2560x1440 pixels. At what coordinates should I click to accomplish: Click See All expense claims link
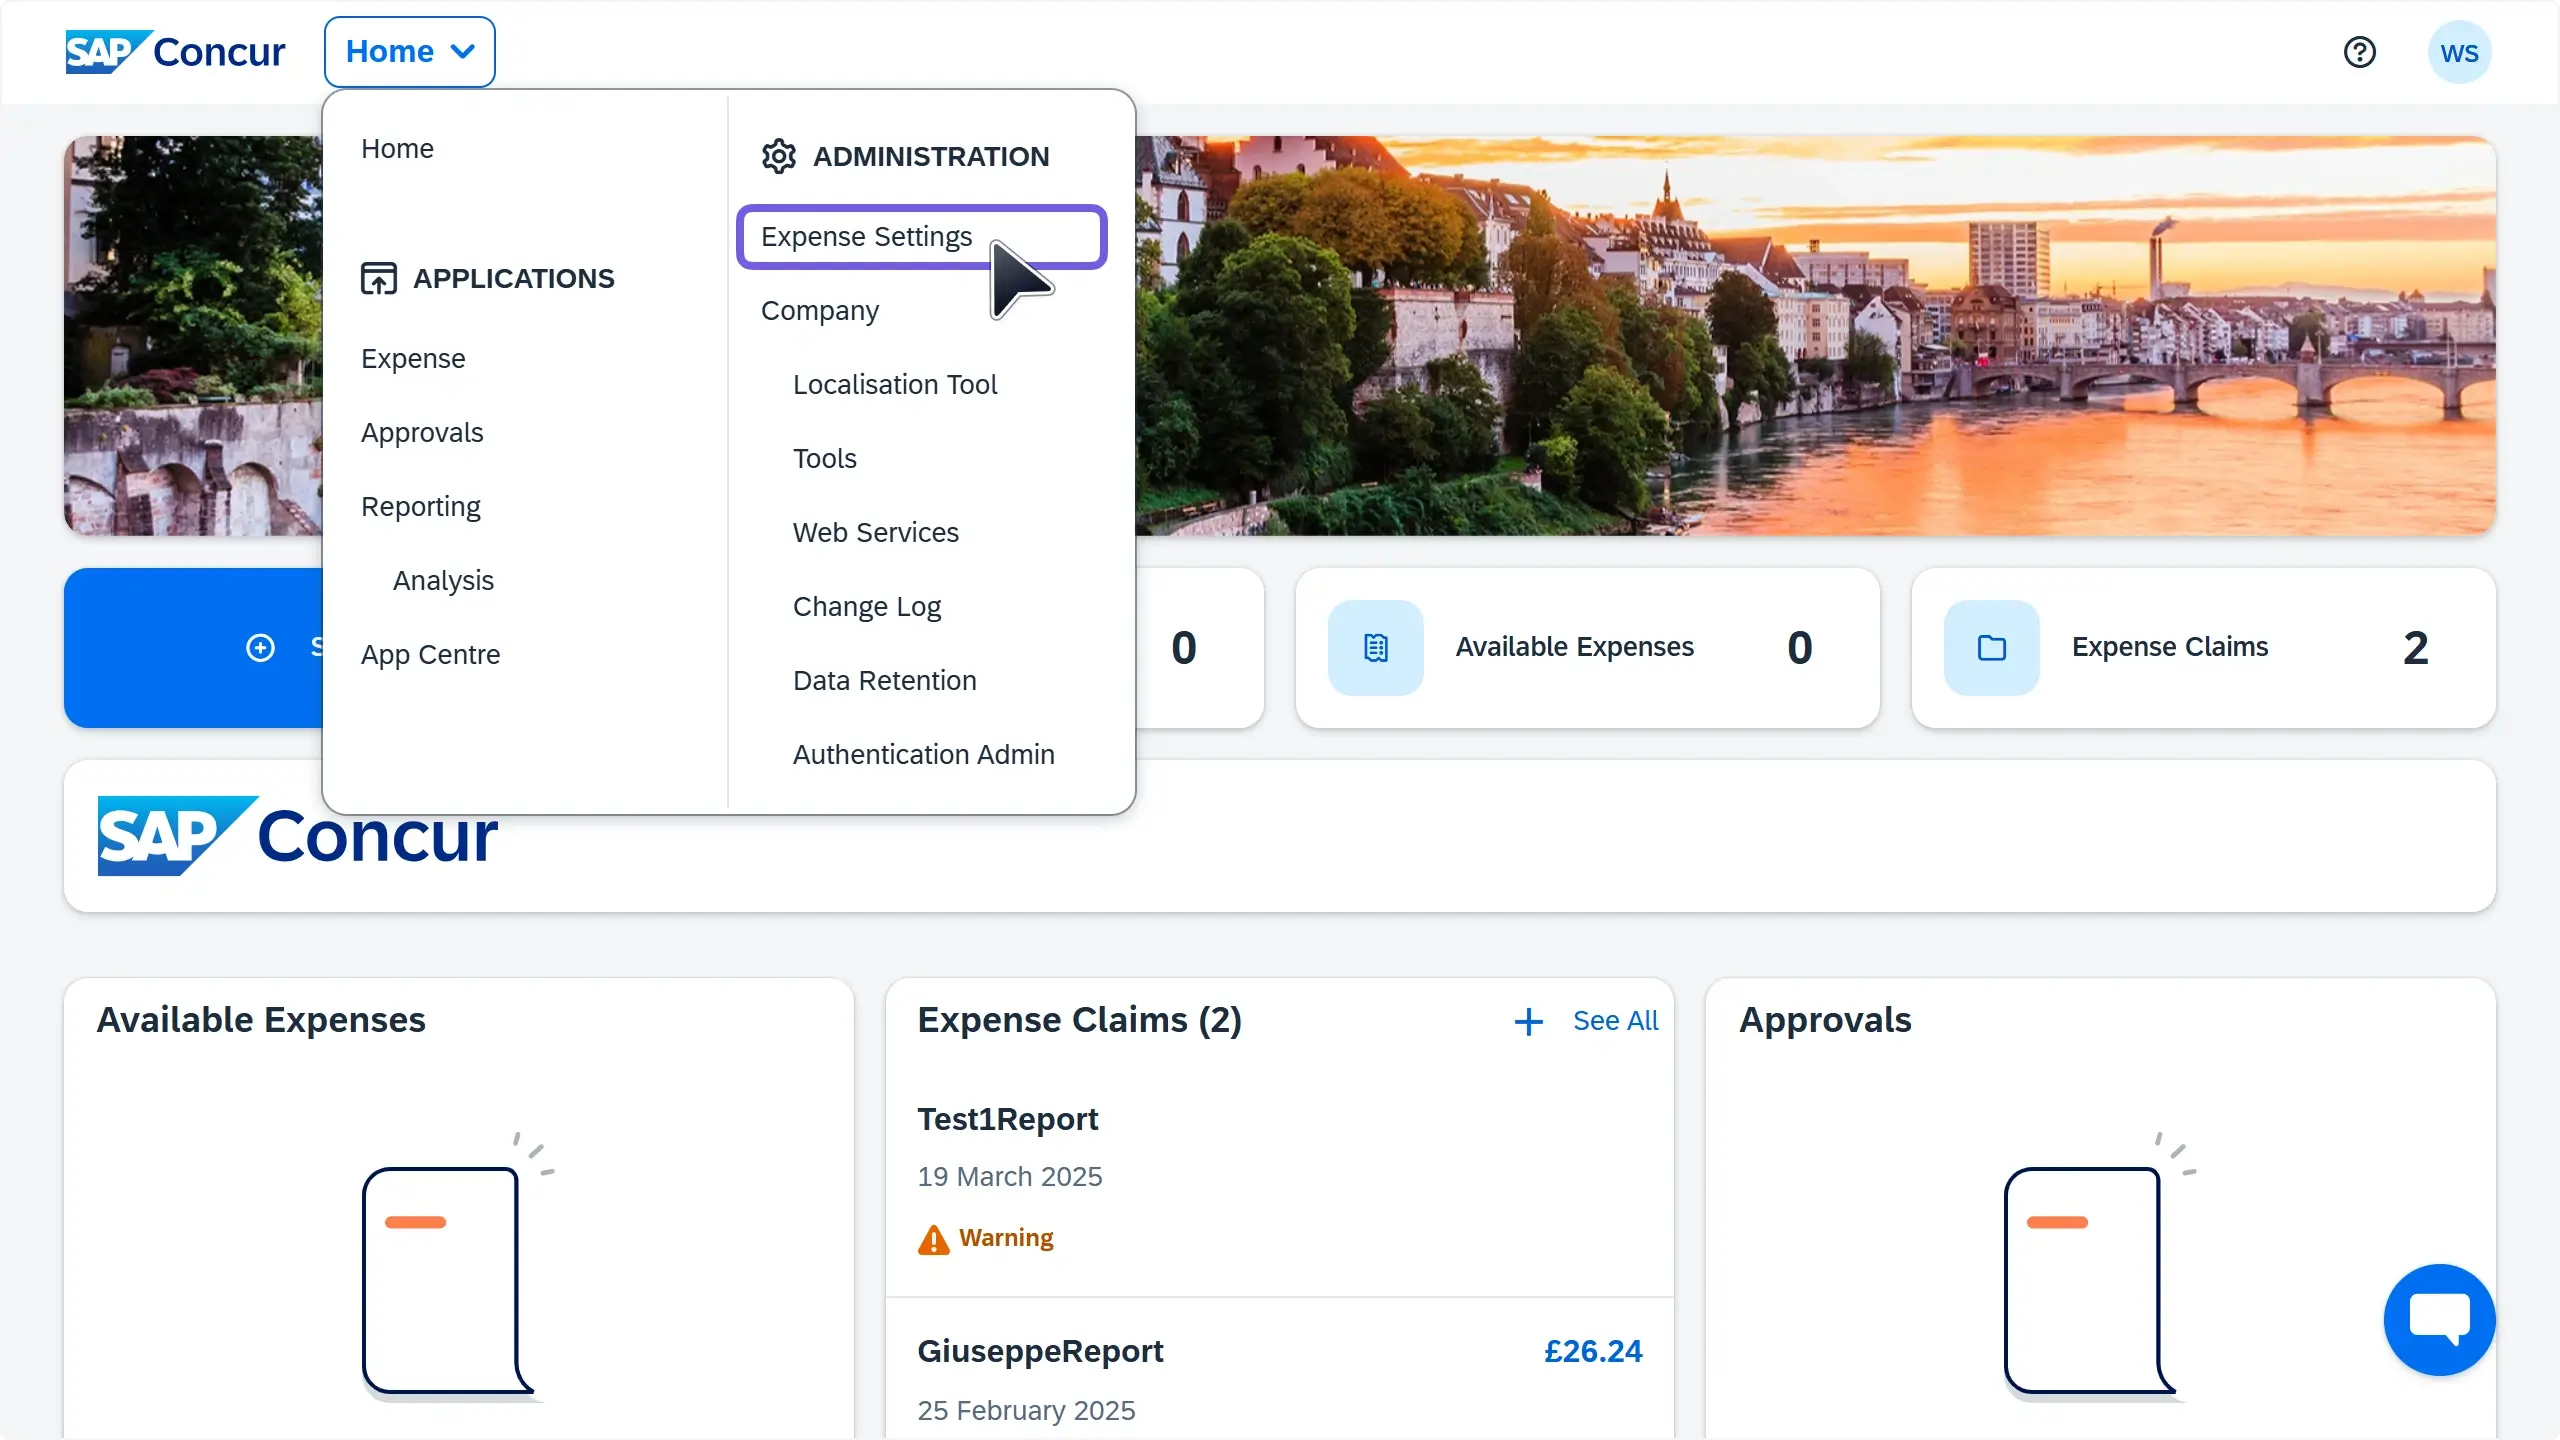point(1615,1021)
